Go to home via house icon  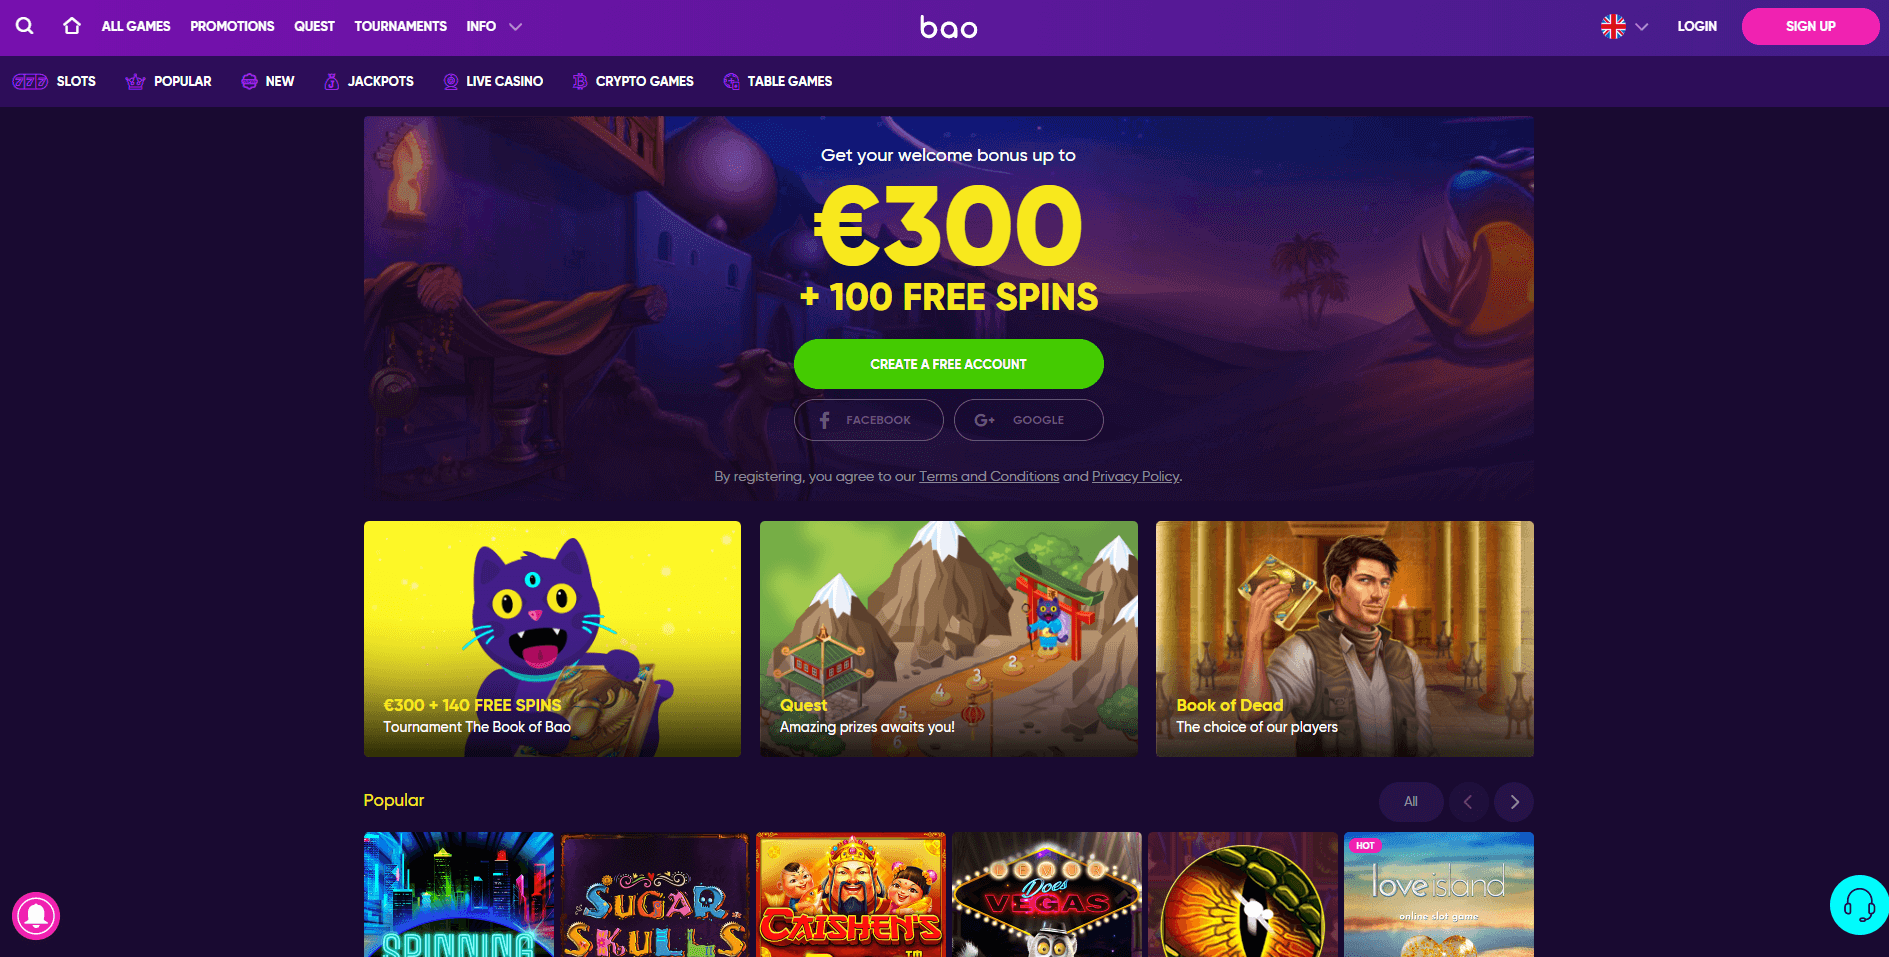(72, 26)
